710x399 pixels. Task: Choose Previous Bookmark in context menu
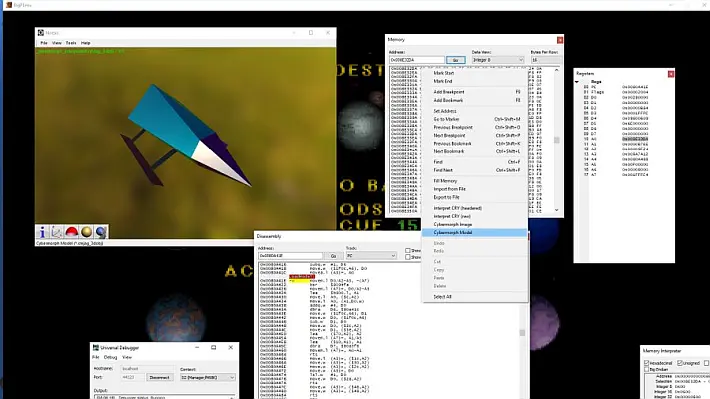474,144
